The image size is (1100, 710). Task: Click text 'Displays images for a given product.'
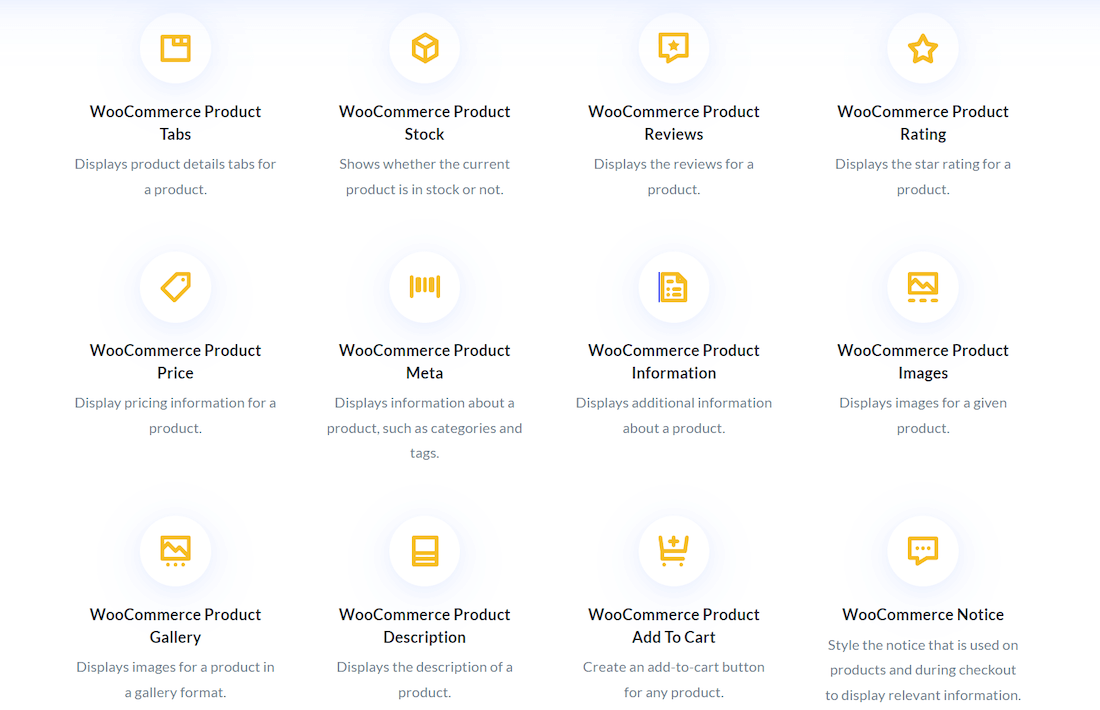pyautogui.click(x=923, y=415)
